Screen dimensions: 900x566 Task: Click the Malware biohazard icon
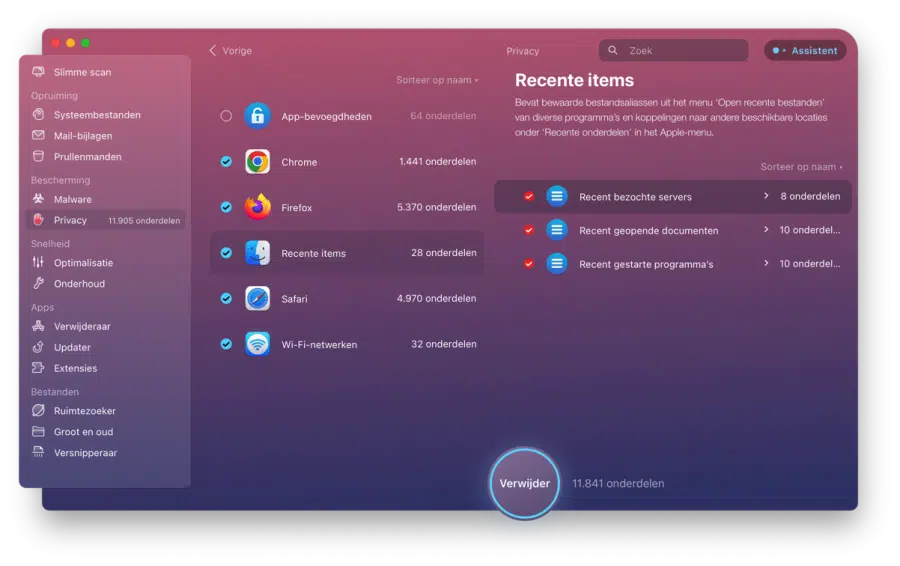(x=38, y=199)
